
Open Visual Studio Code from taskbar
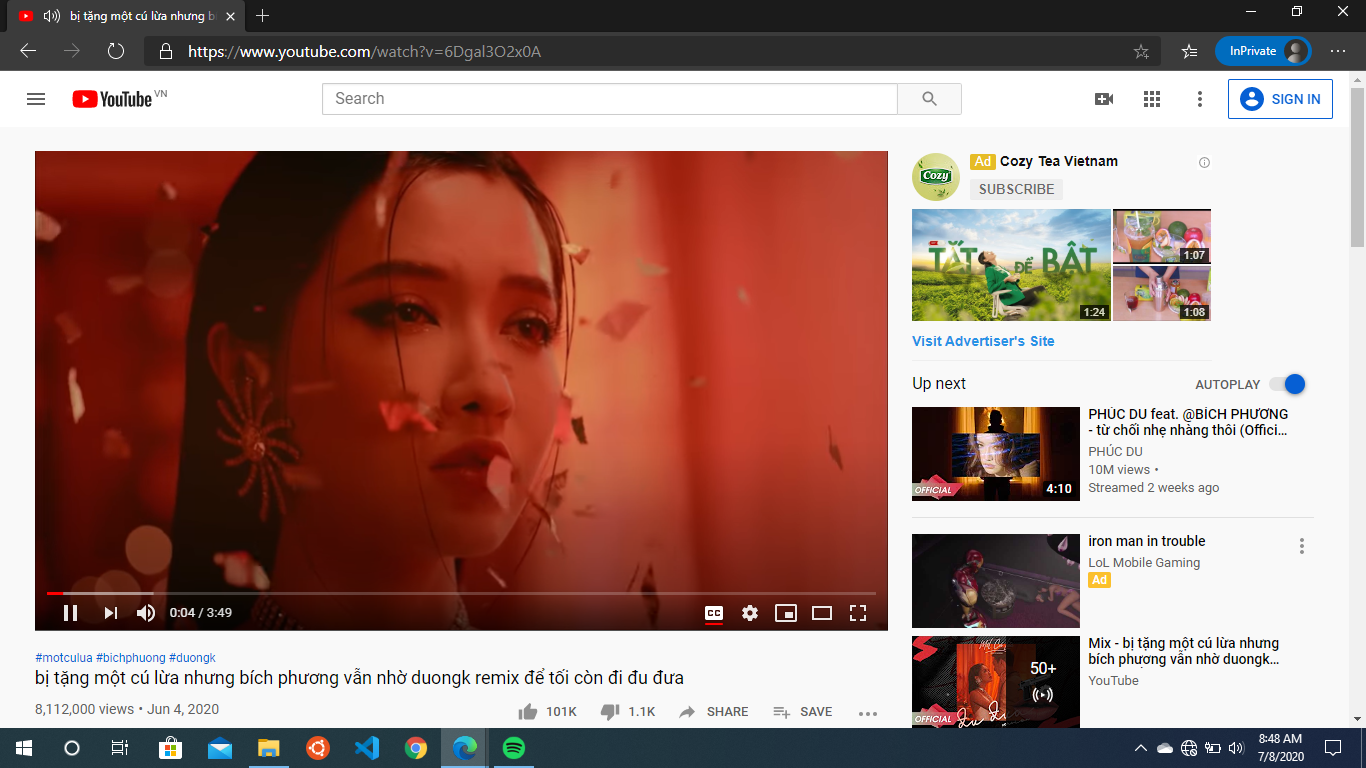point(367,748)
